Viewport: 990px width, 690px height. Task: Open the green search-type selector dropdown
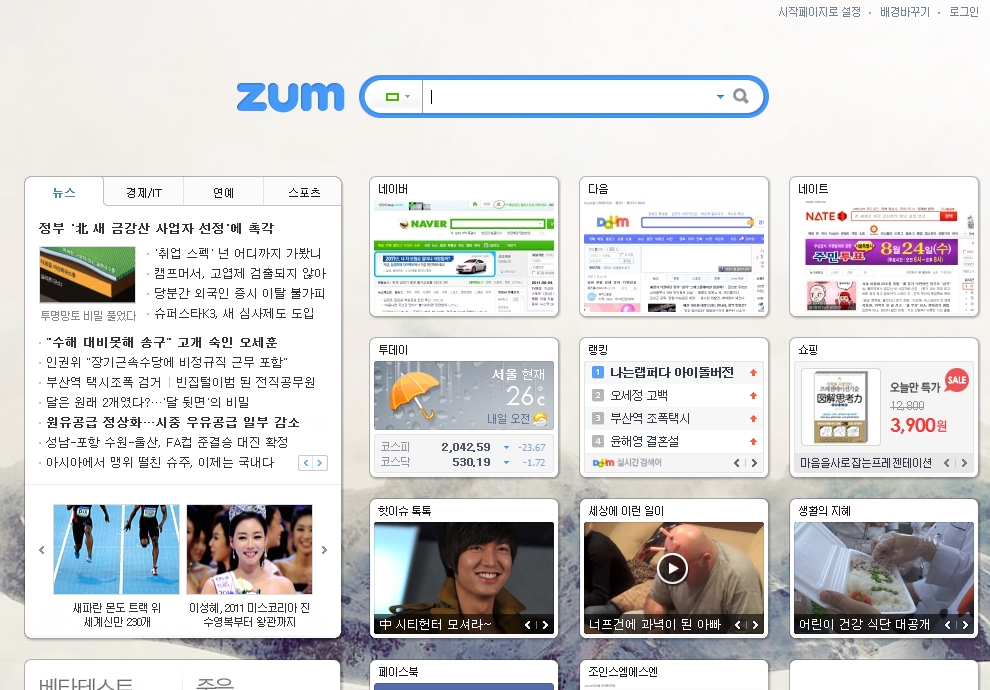(x=398, y=97)
